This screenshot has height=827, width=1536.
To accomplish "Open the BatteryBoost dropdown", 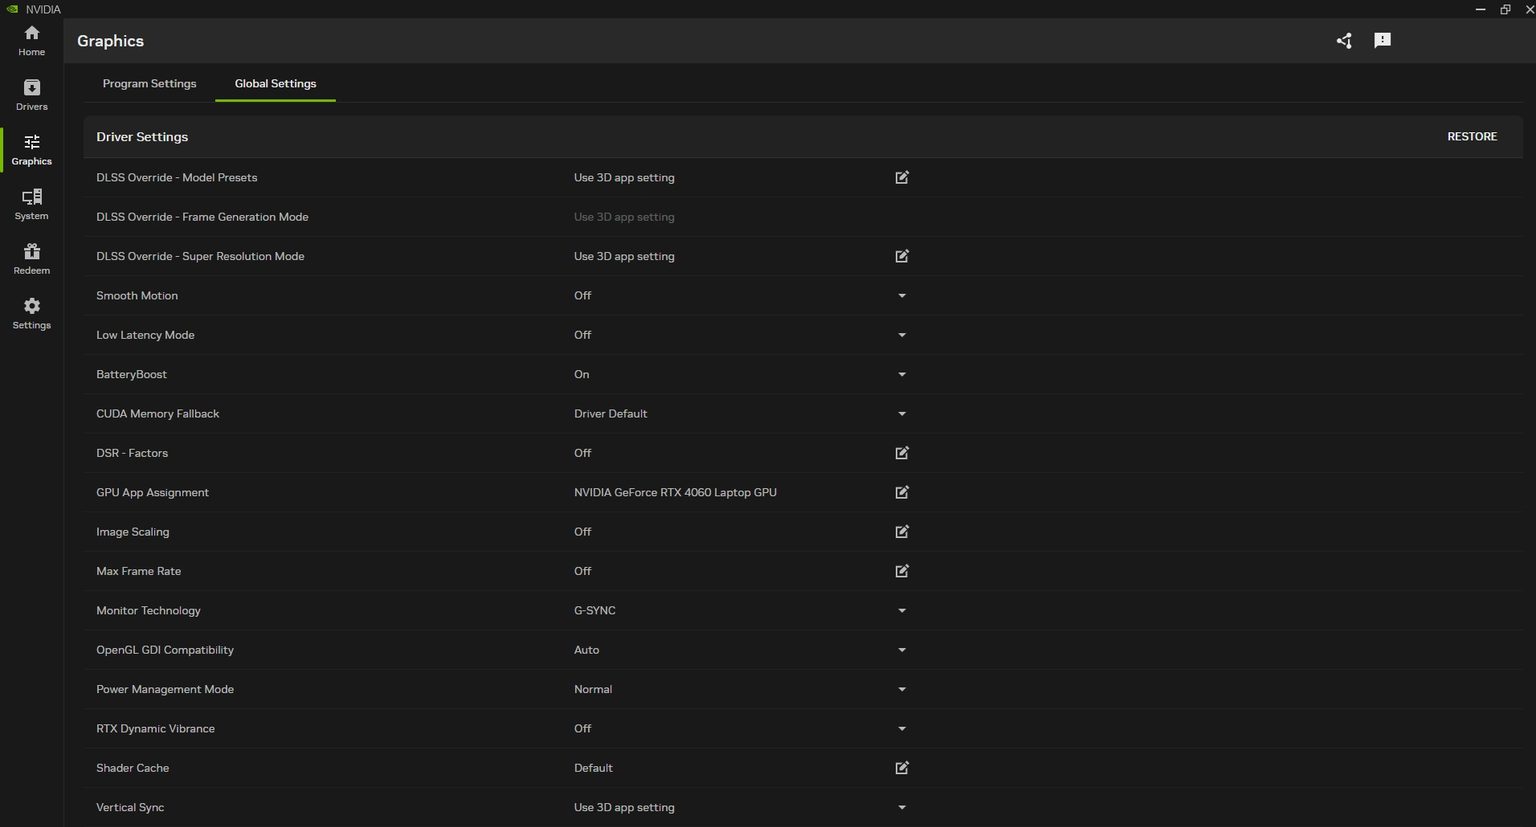I will click(x=902, y=375).
